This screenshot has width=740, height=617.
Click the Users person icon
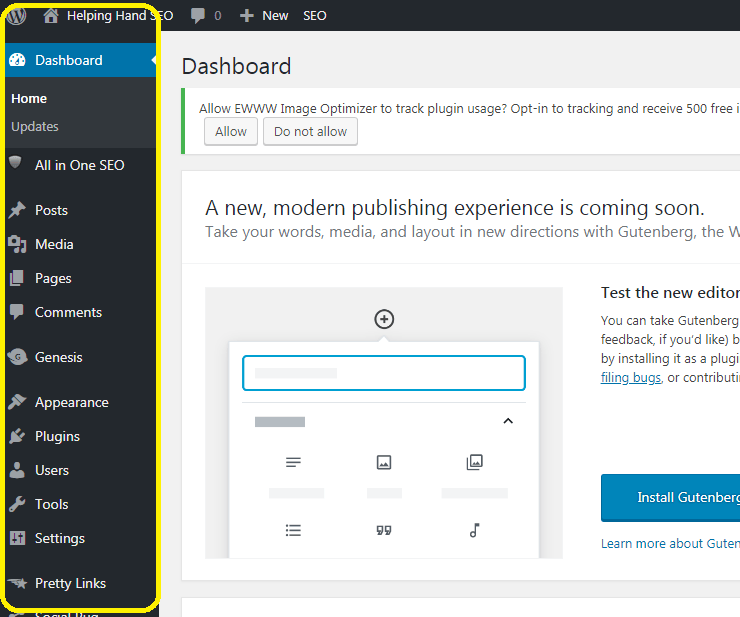pos(17,470)
